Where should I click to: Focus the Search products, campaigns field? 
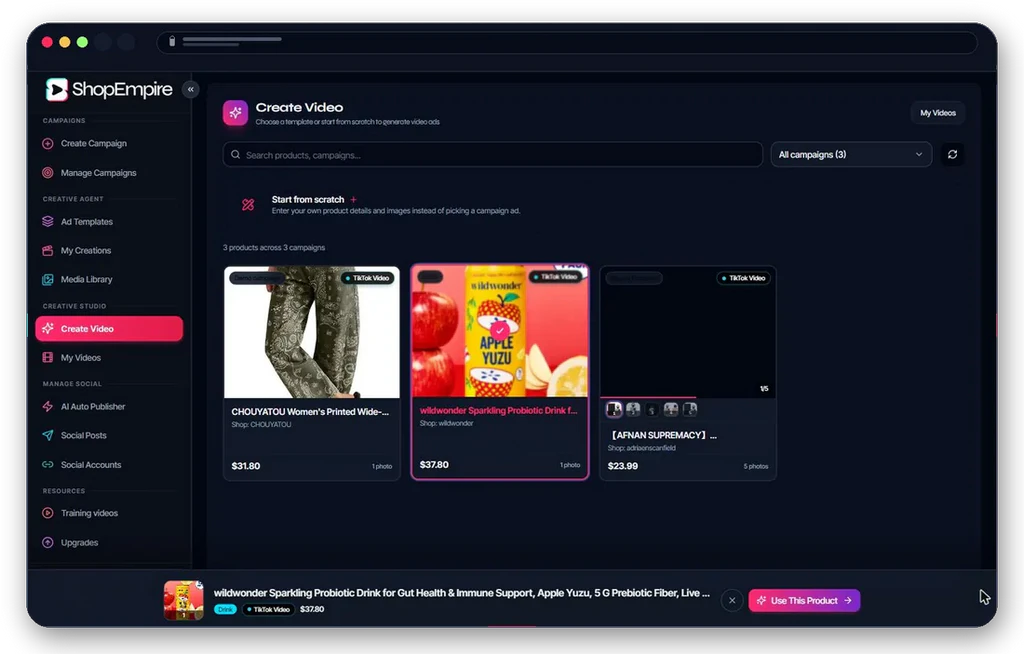pos(492,155)
